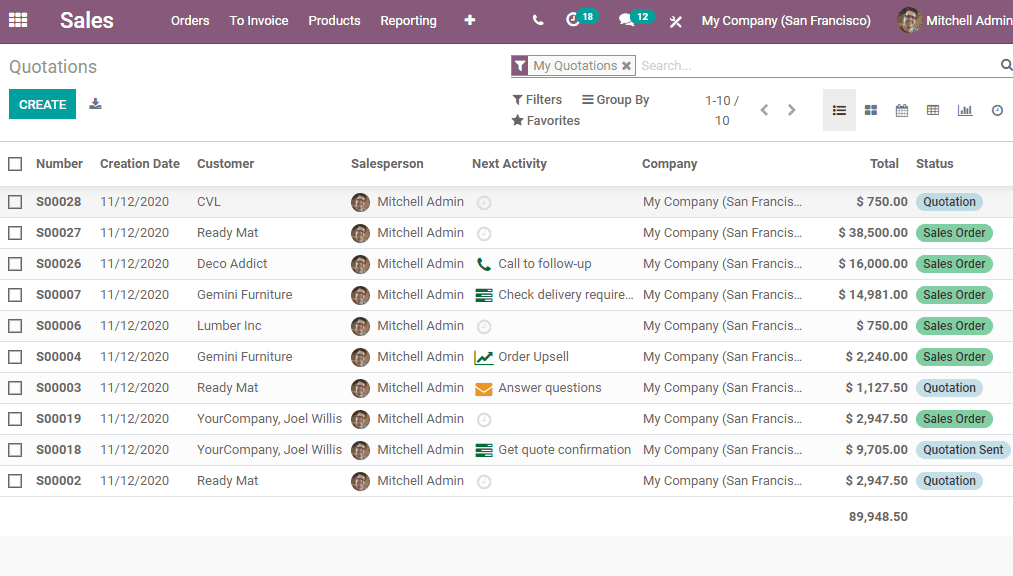Screen dimensions: 1013x576
Task: Export the quotation records via download icon
Action: coord(94,103)
